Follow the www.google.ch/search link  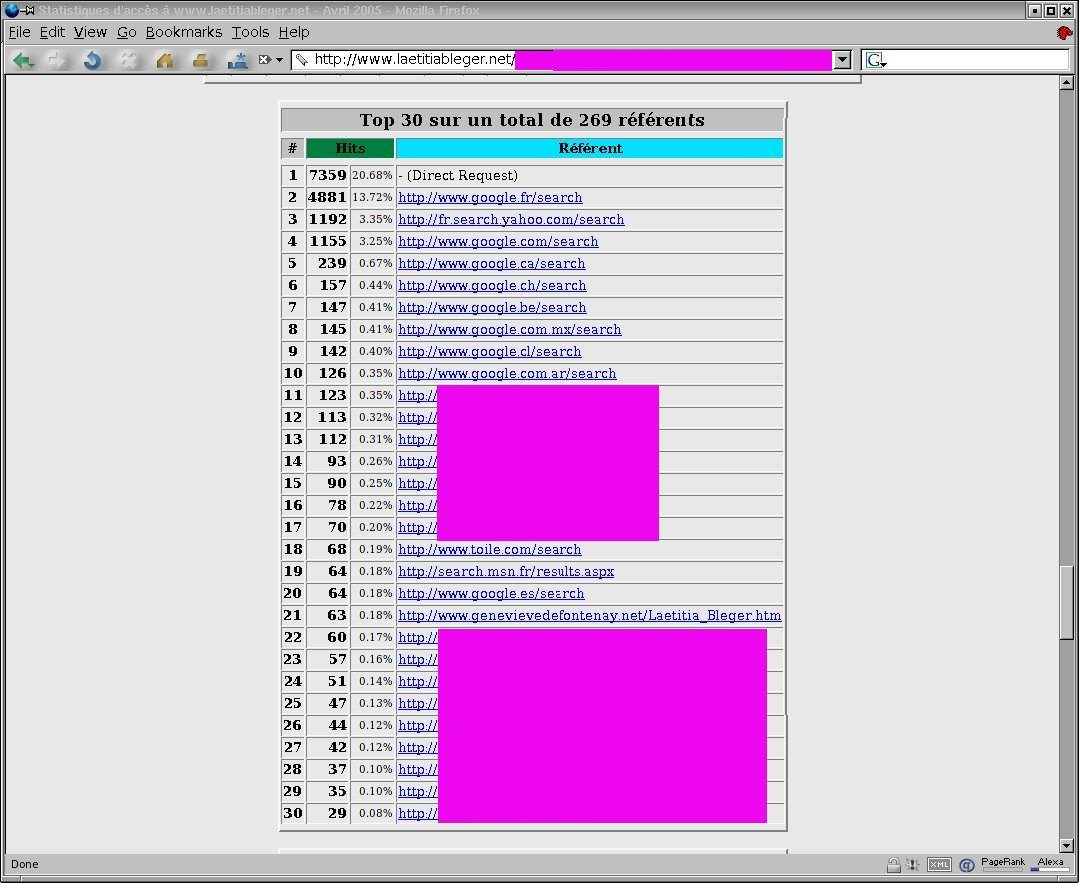pos(492,286)
